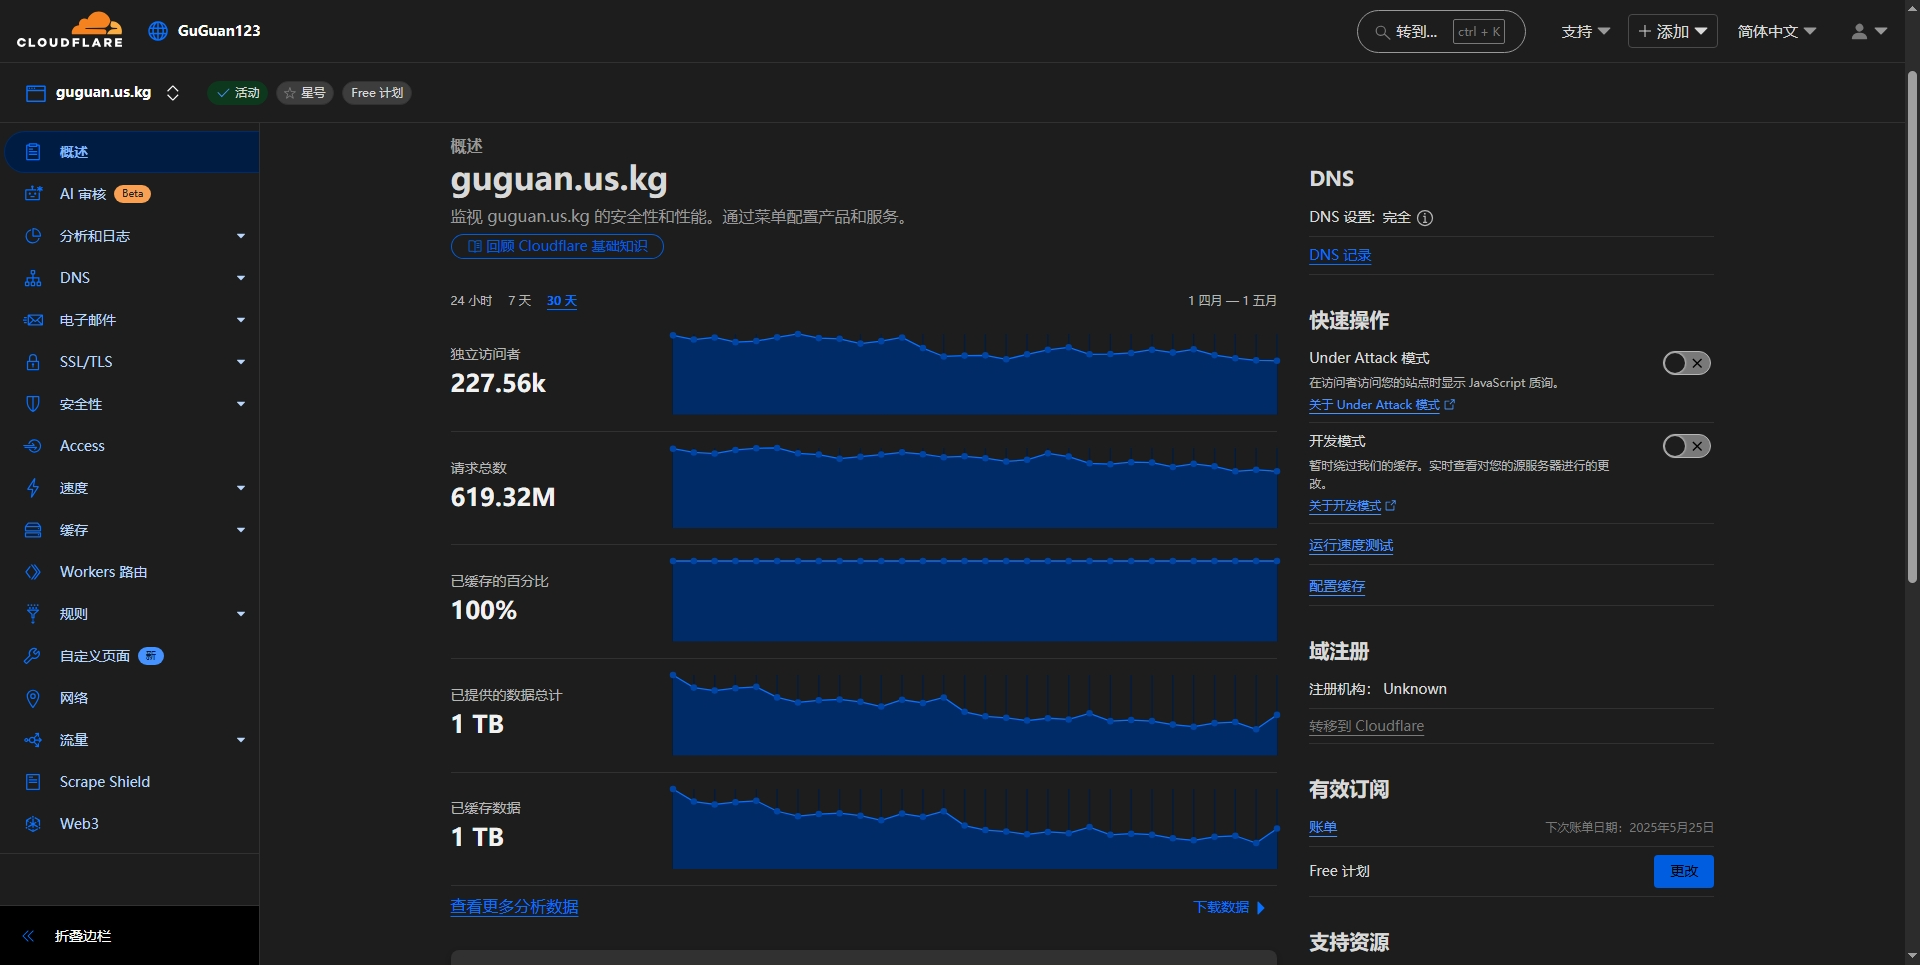
Task: Open the user account dropdown
Action: (1868, 32)
